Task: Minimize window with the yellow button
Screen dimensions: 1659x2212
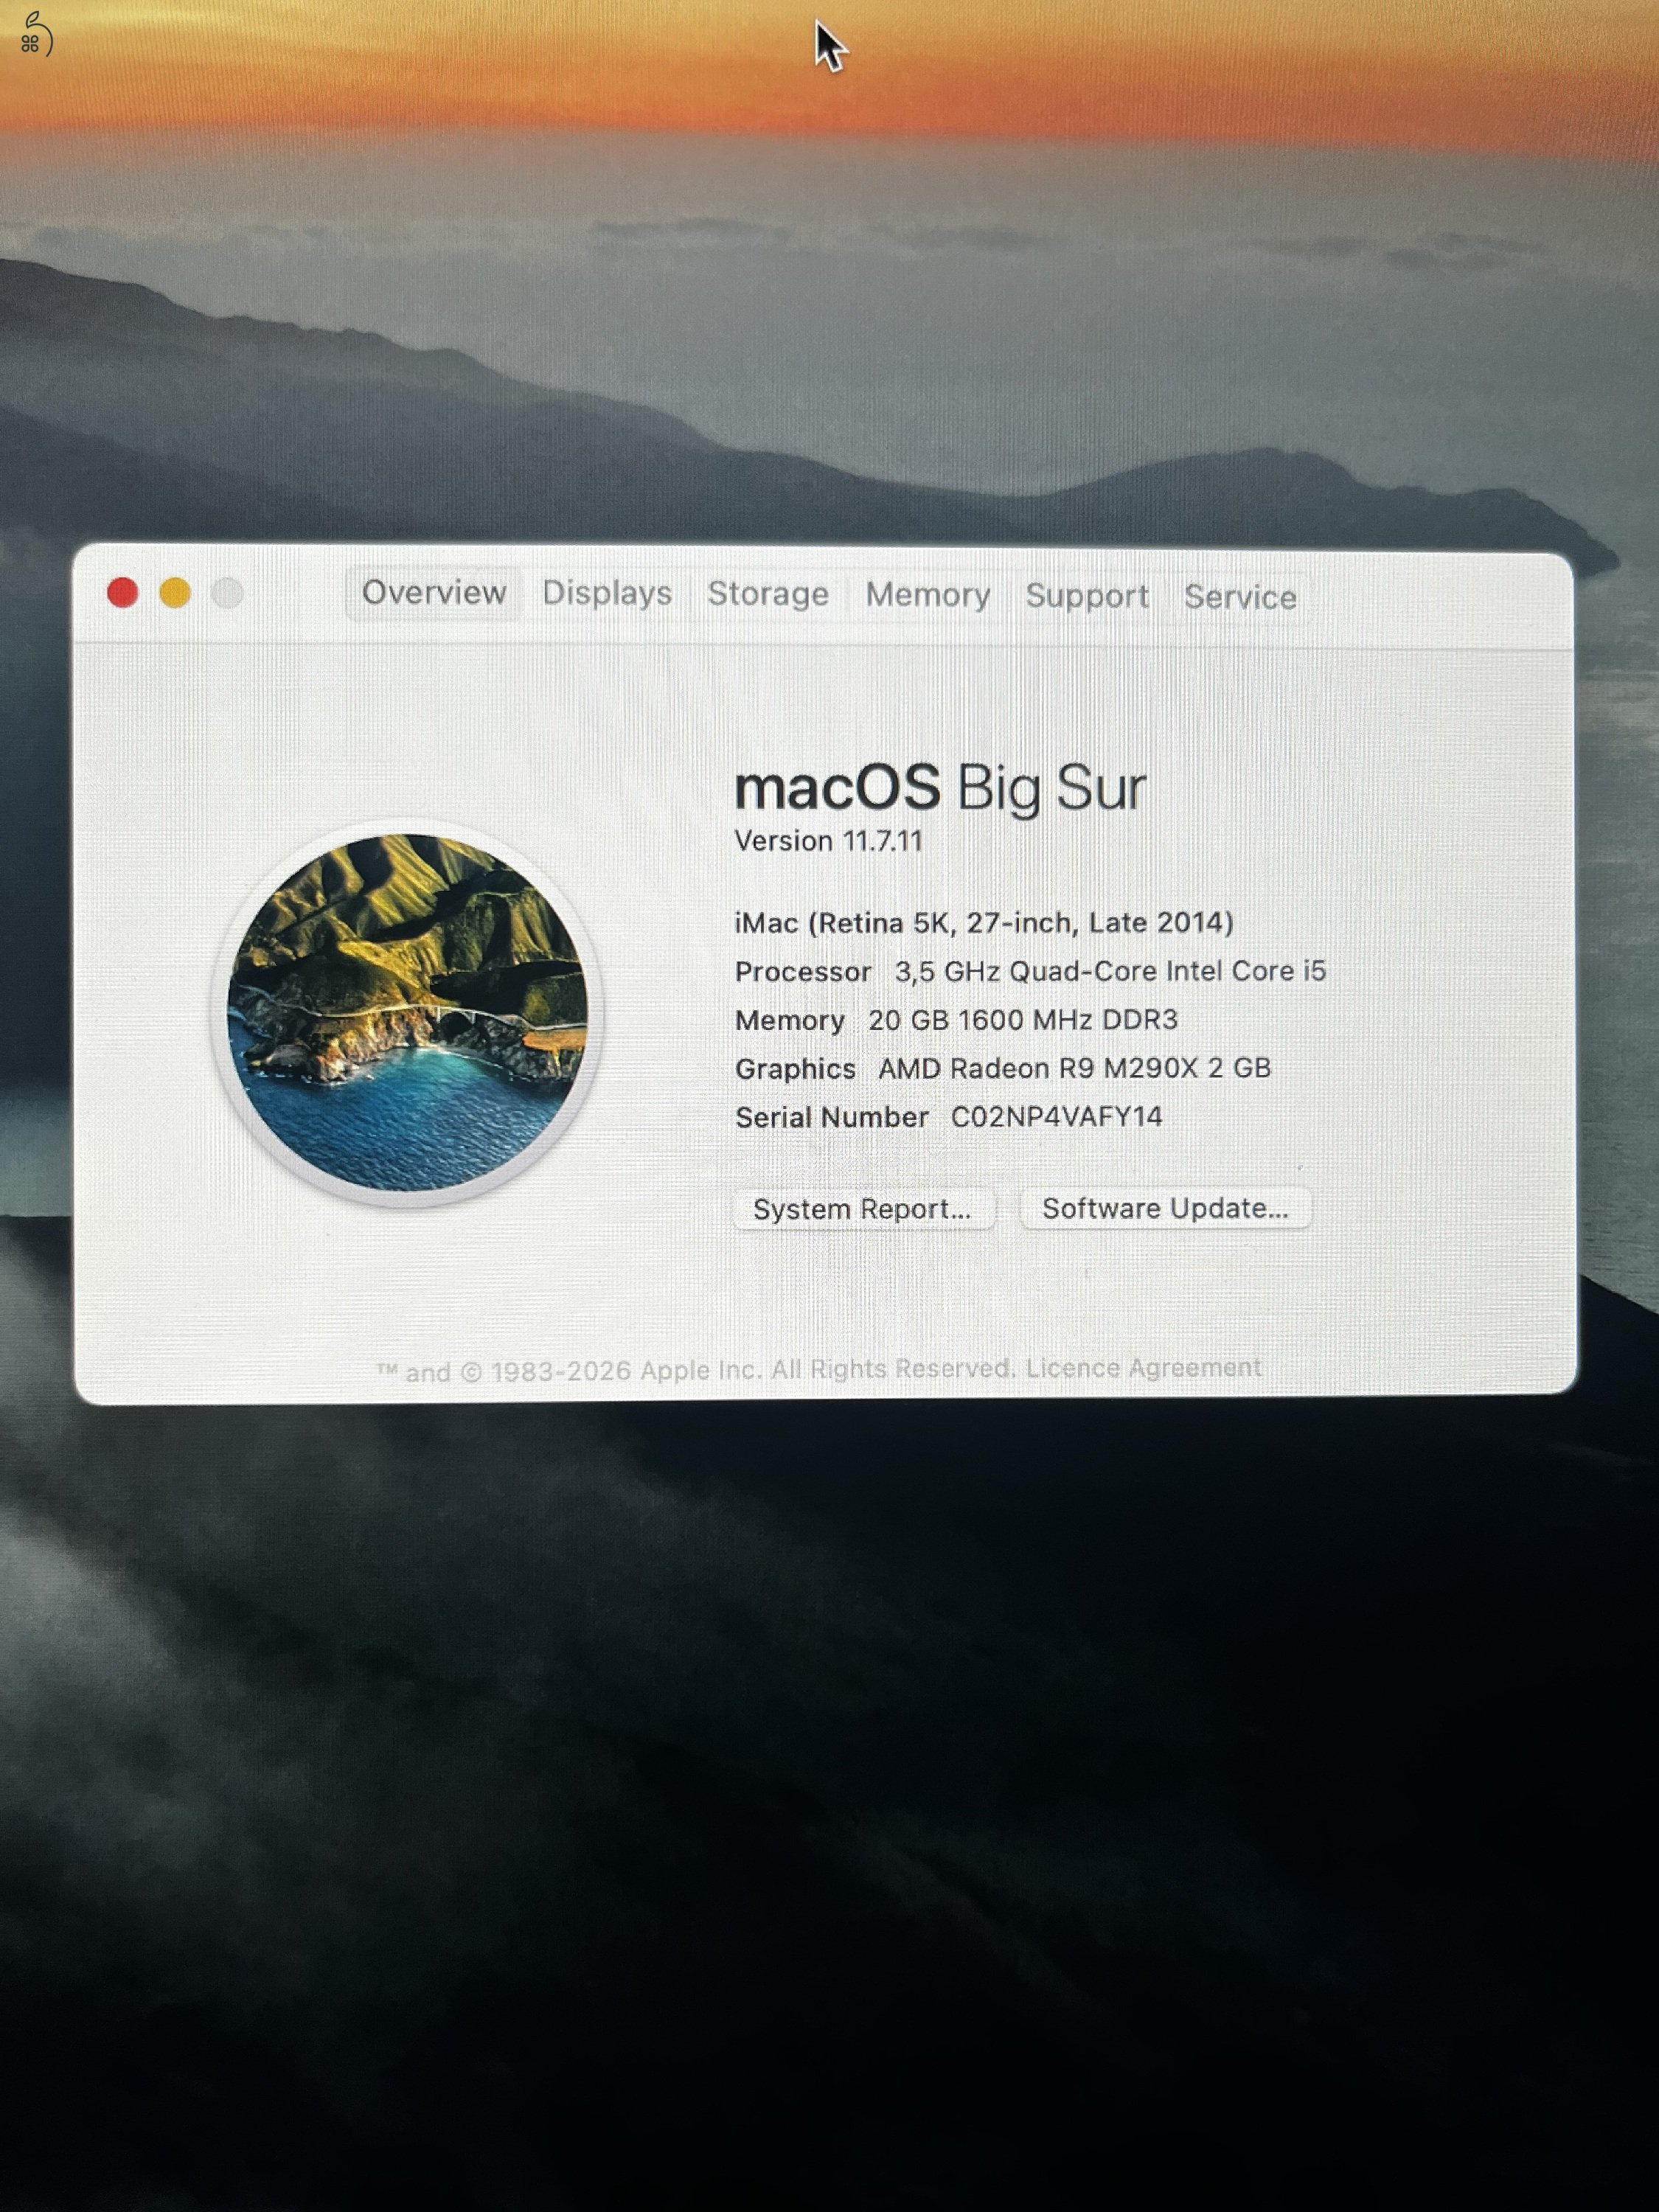Action: [x=175, y=593]
